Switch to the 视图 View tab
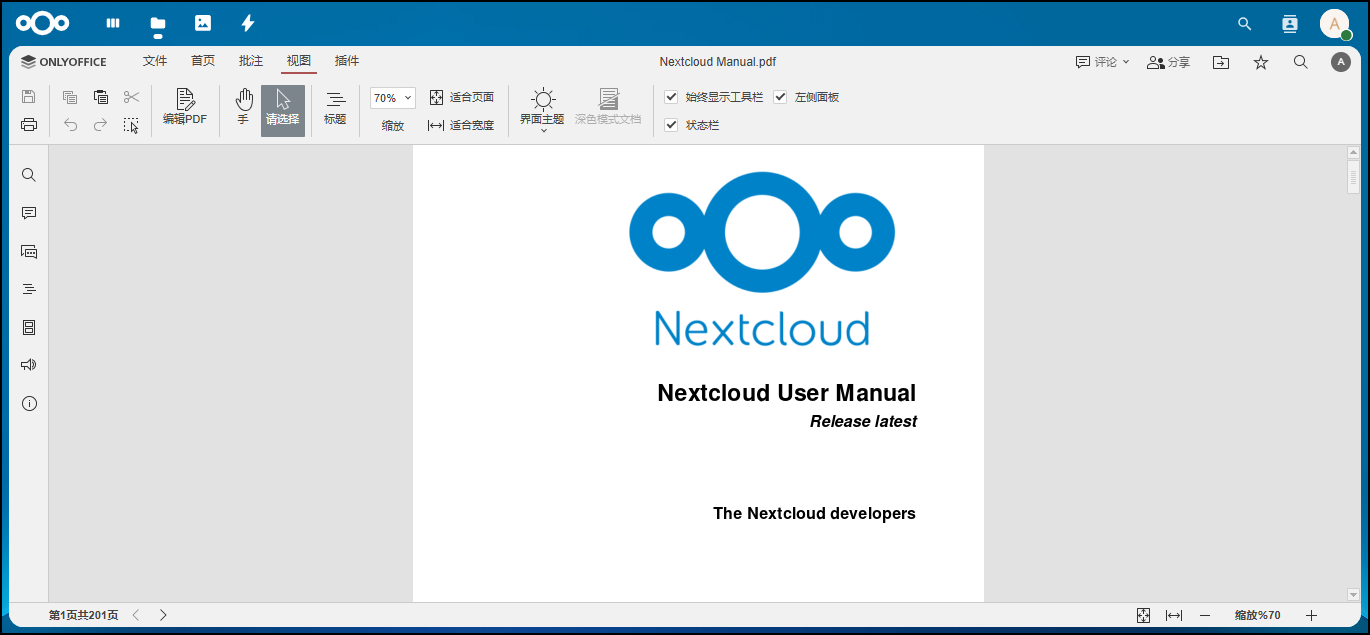This screenshot has height=635, width=1370. tap(299, 61)
